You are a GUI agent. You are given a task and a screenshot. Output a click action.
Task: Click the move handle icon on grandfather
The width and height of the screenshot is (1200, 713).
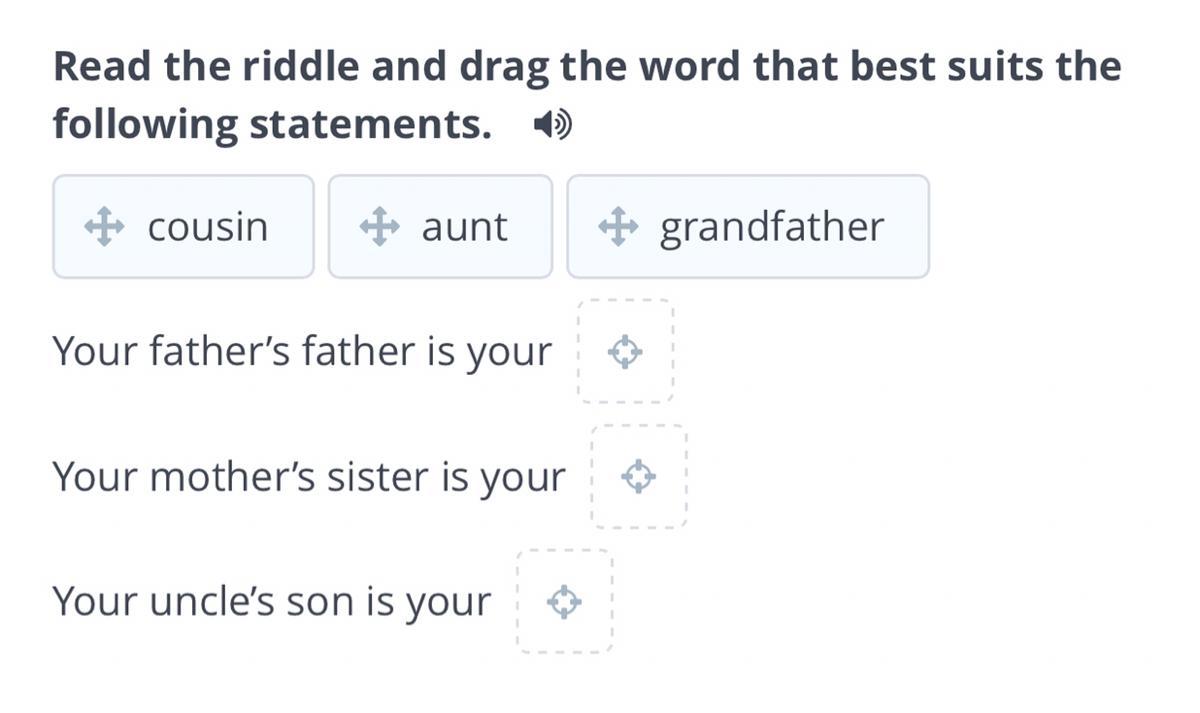[618, 227]
